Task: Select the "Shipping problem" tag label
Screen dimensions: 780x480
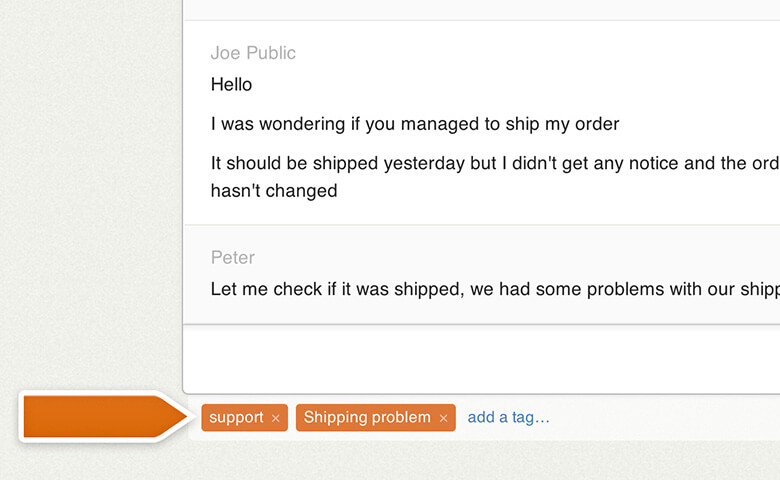Action: coord(367,417)
